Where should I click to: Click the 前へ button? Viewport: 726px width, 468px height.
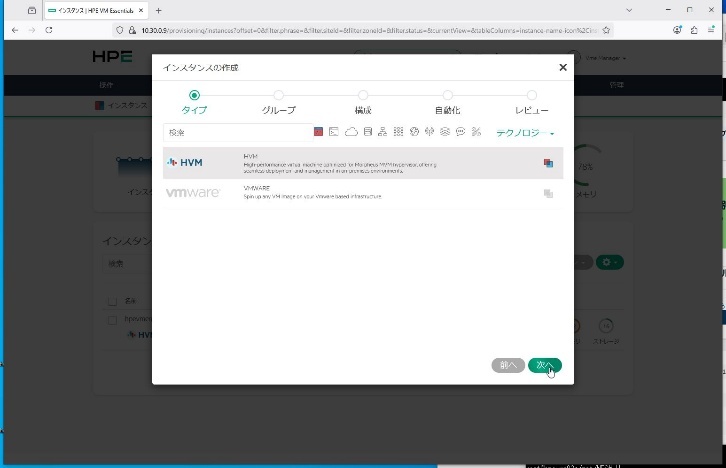(508, 365)
